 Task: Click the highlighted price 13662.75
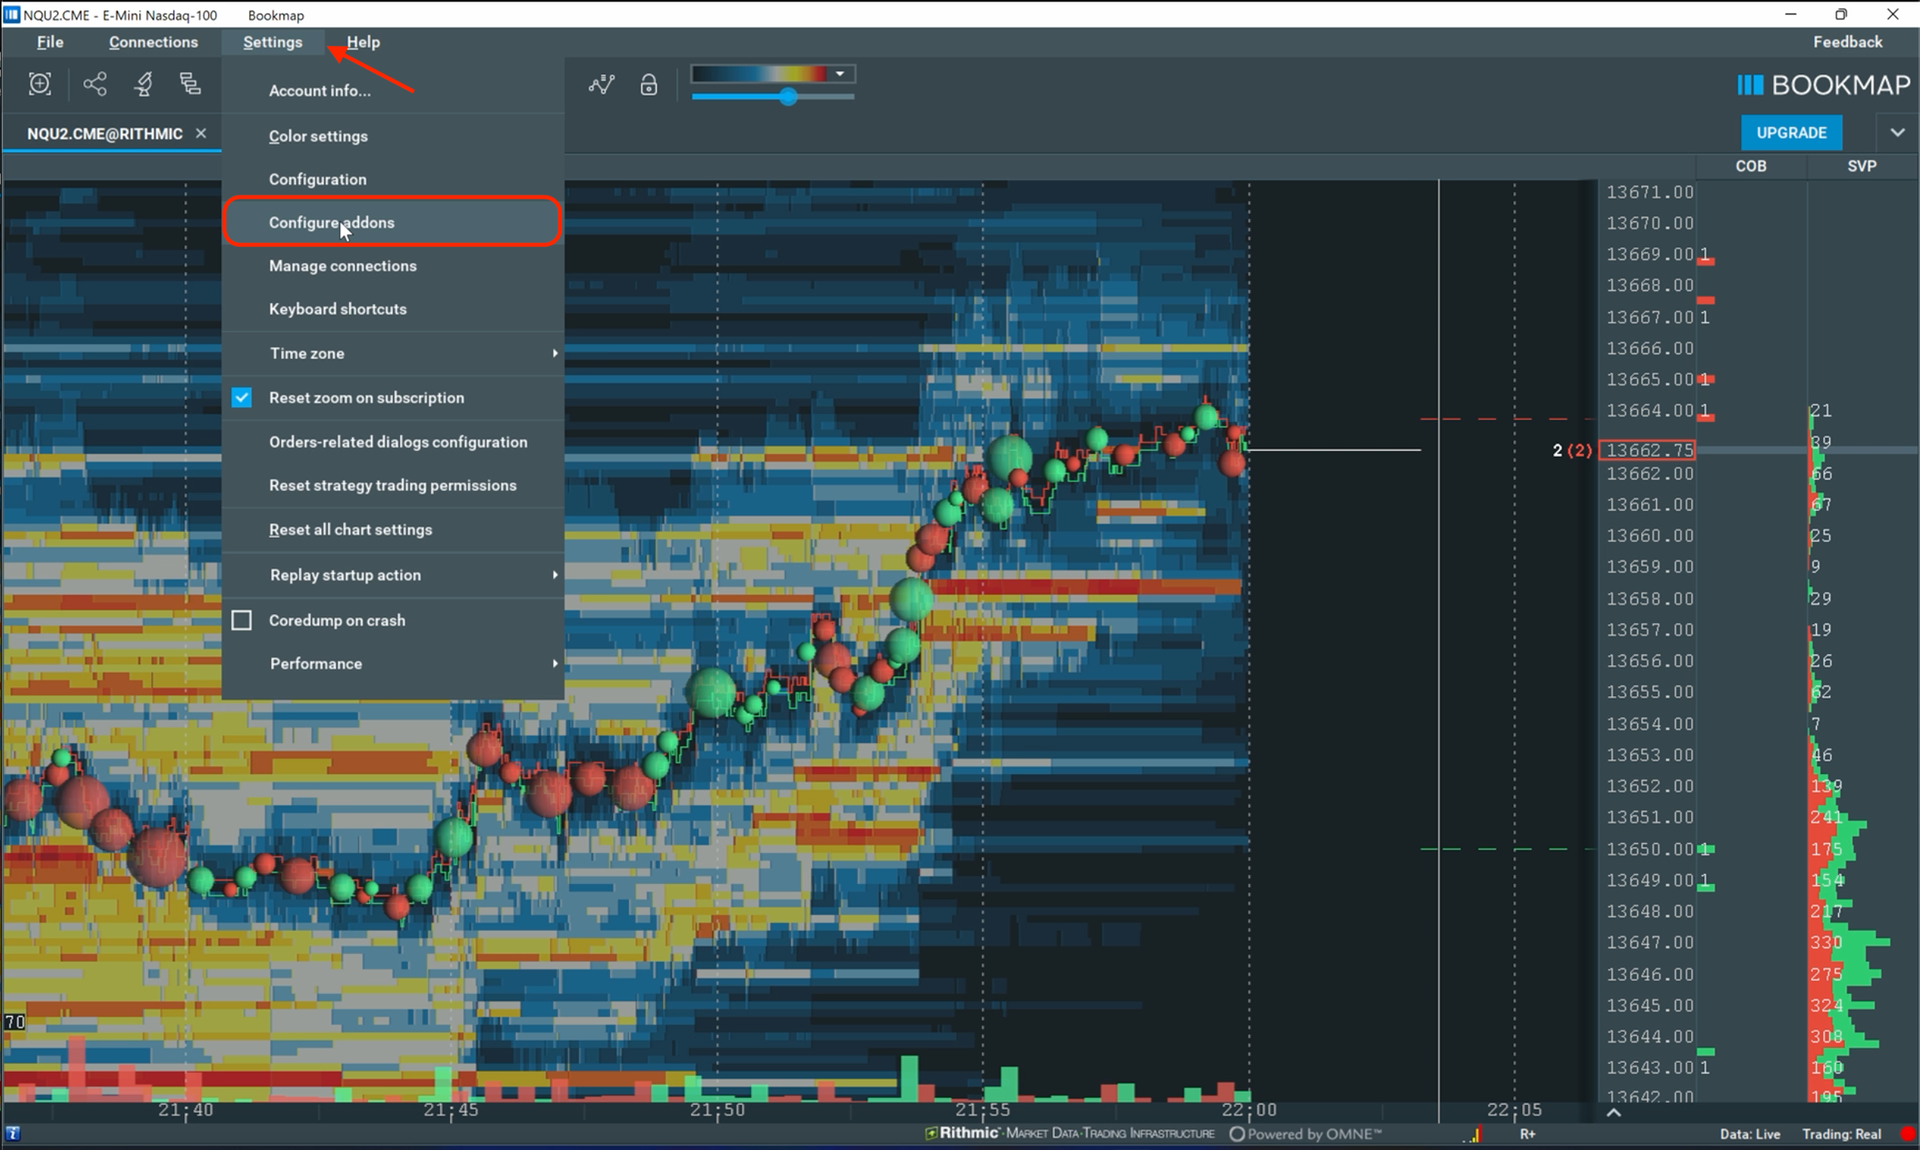point(1649,451)
